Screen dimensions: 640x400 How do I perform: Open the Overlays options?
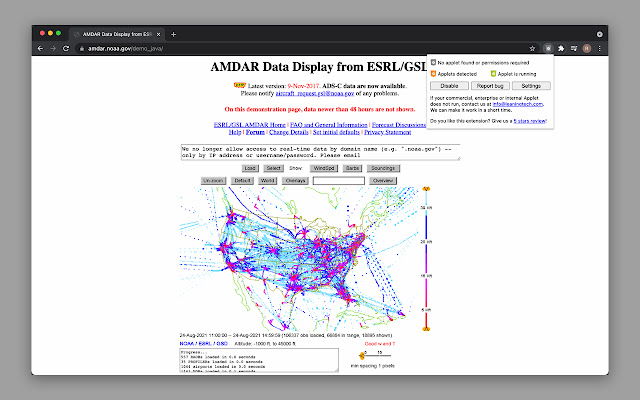(x=296, y=181)
